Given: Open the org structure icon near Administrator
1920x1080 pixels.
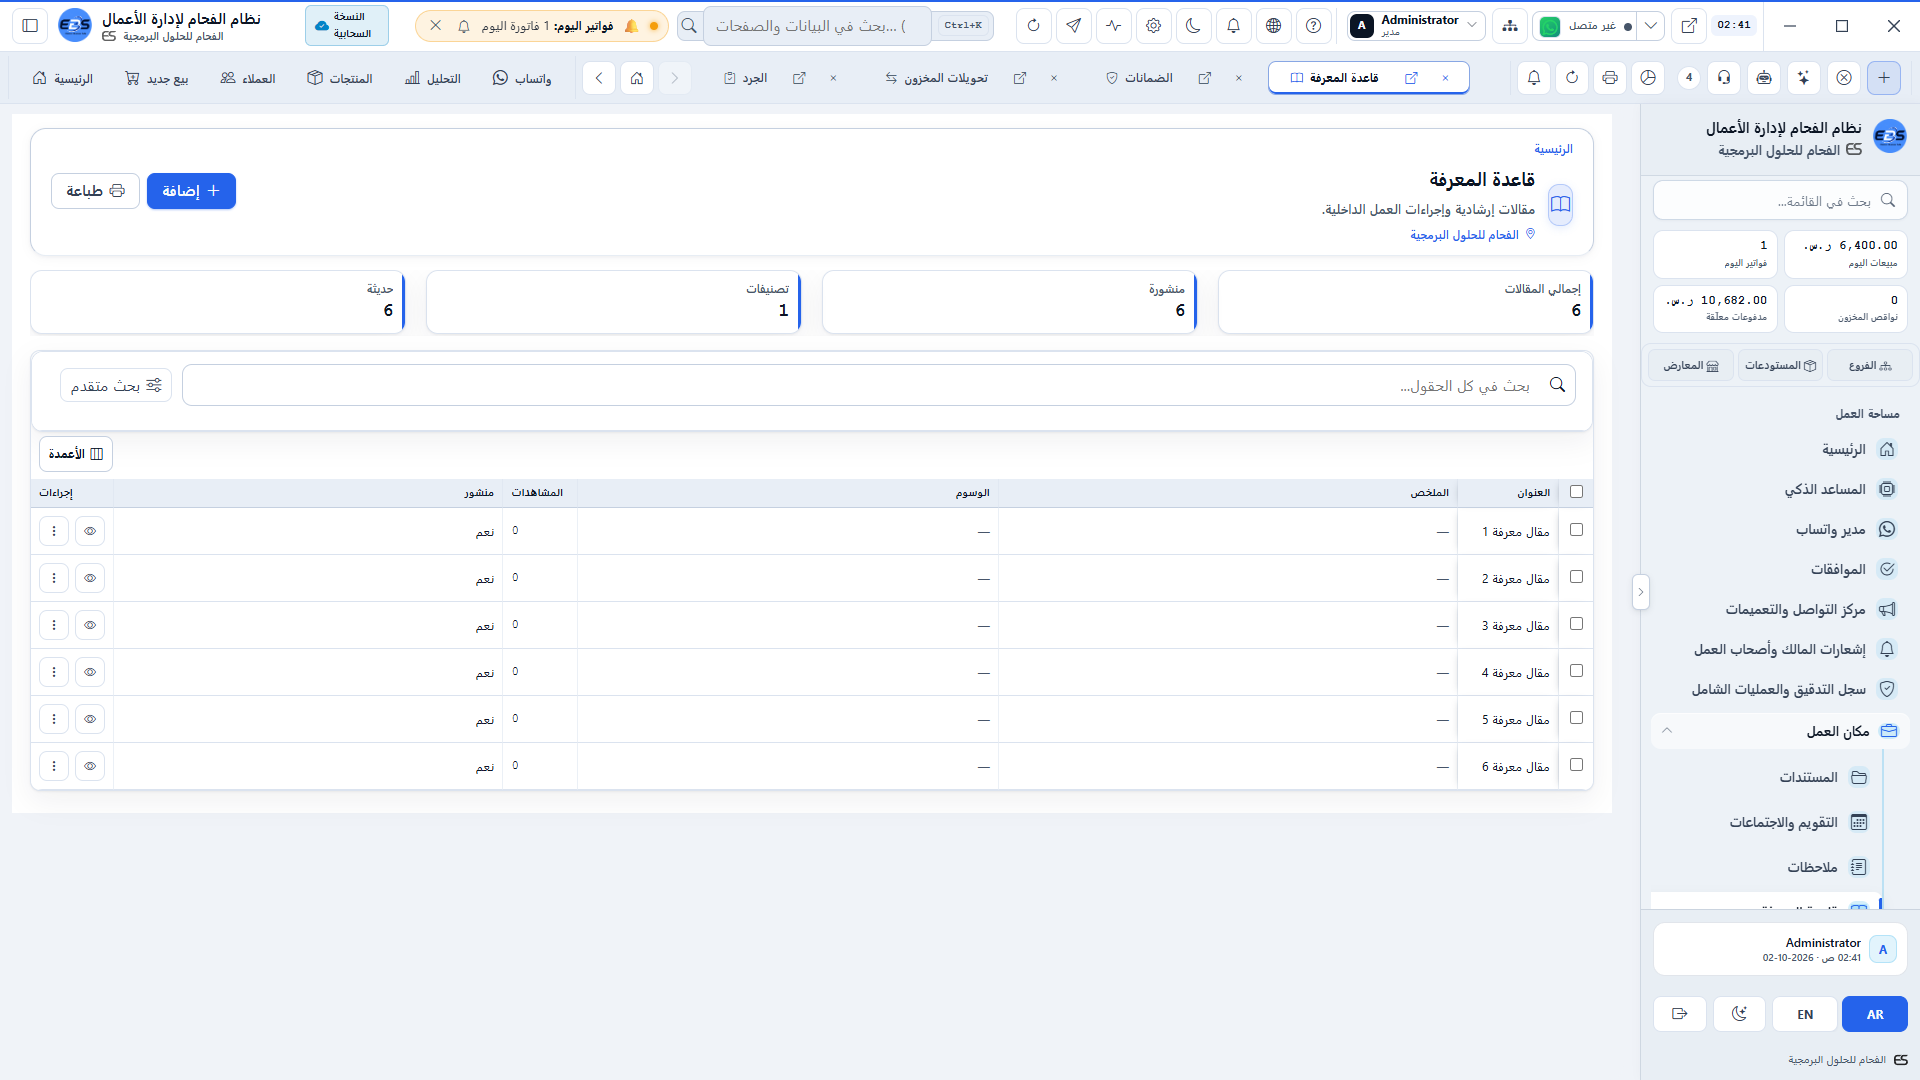Looking at the screenshot, I should click(x=1510, y=26).
